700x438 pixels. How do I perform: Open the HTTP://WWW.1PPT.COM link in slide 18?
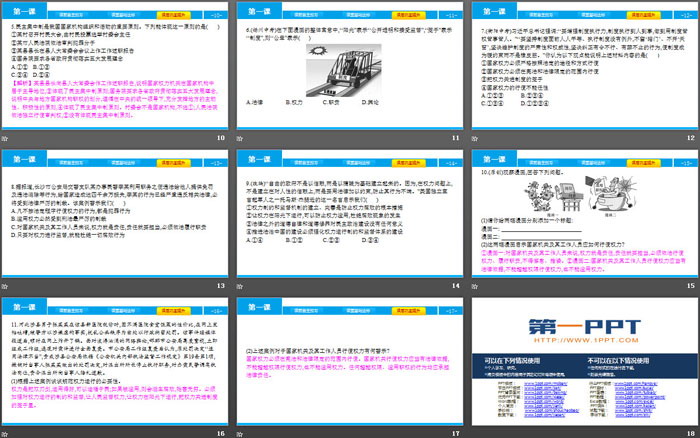[x=586, y=340]
